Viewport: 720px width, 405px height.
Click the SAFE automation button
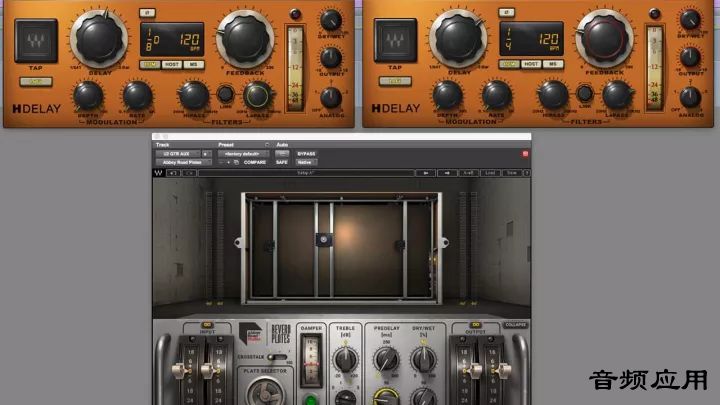(x=282, y=163)
